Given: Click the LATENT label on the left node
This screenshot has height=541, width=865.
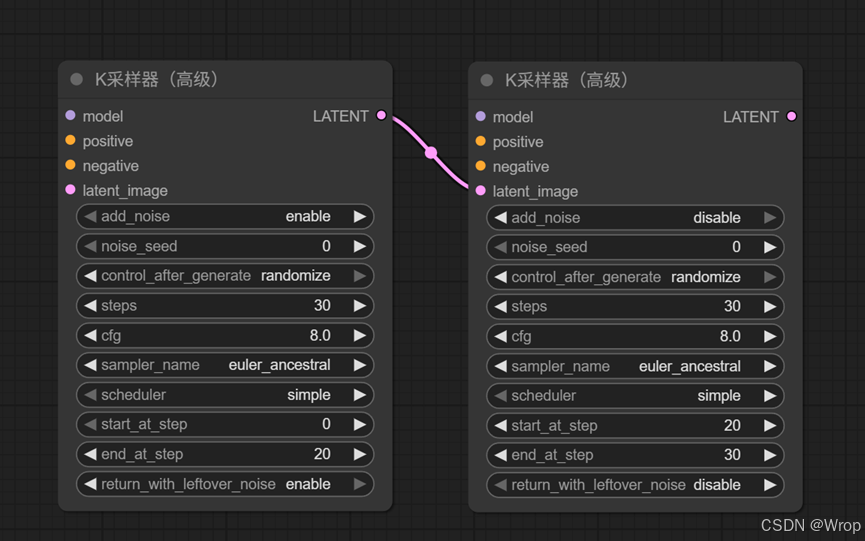Looking at the screenshot, I should coord(340,116).
